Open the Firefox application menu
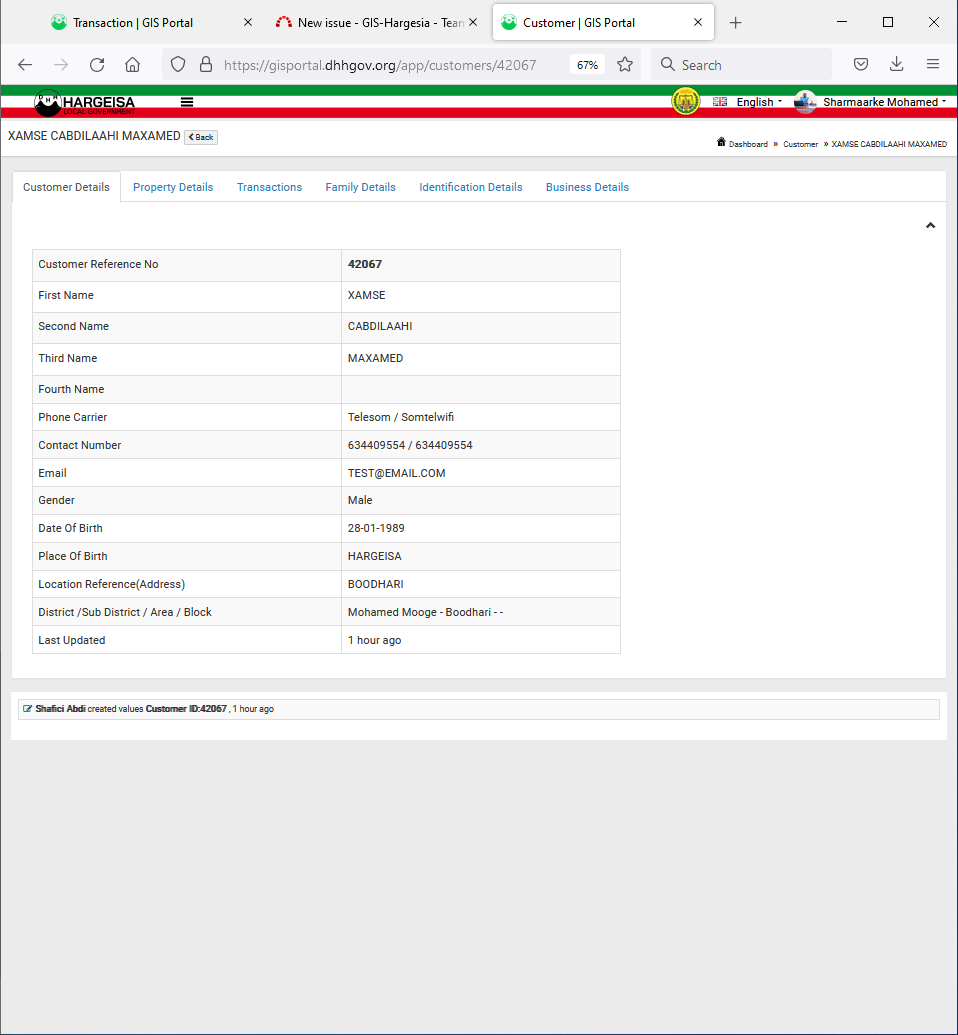The image size is (958, 1035). click(x=932, y=65)
